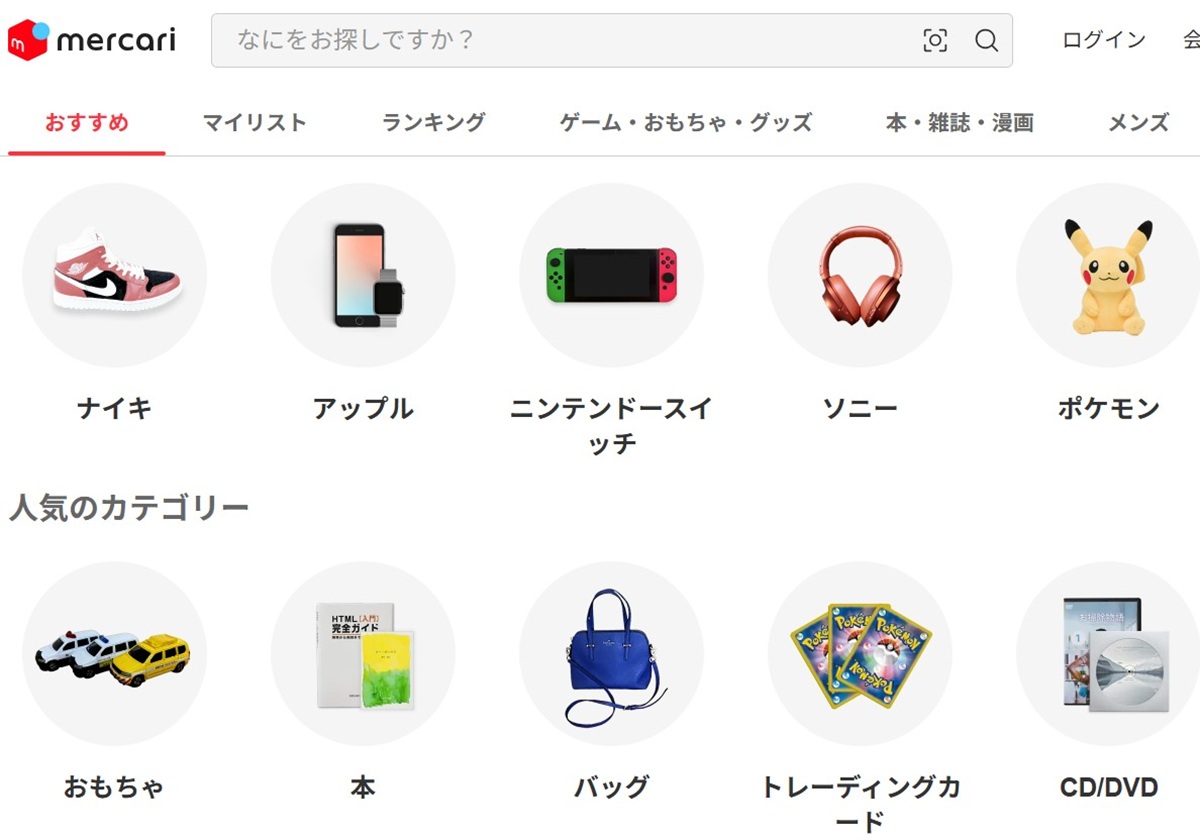Open the camera image search icon

click(935, 41)
